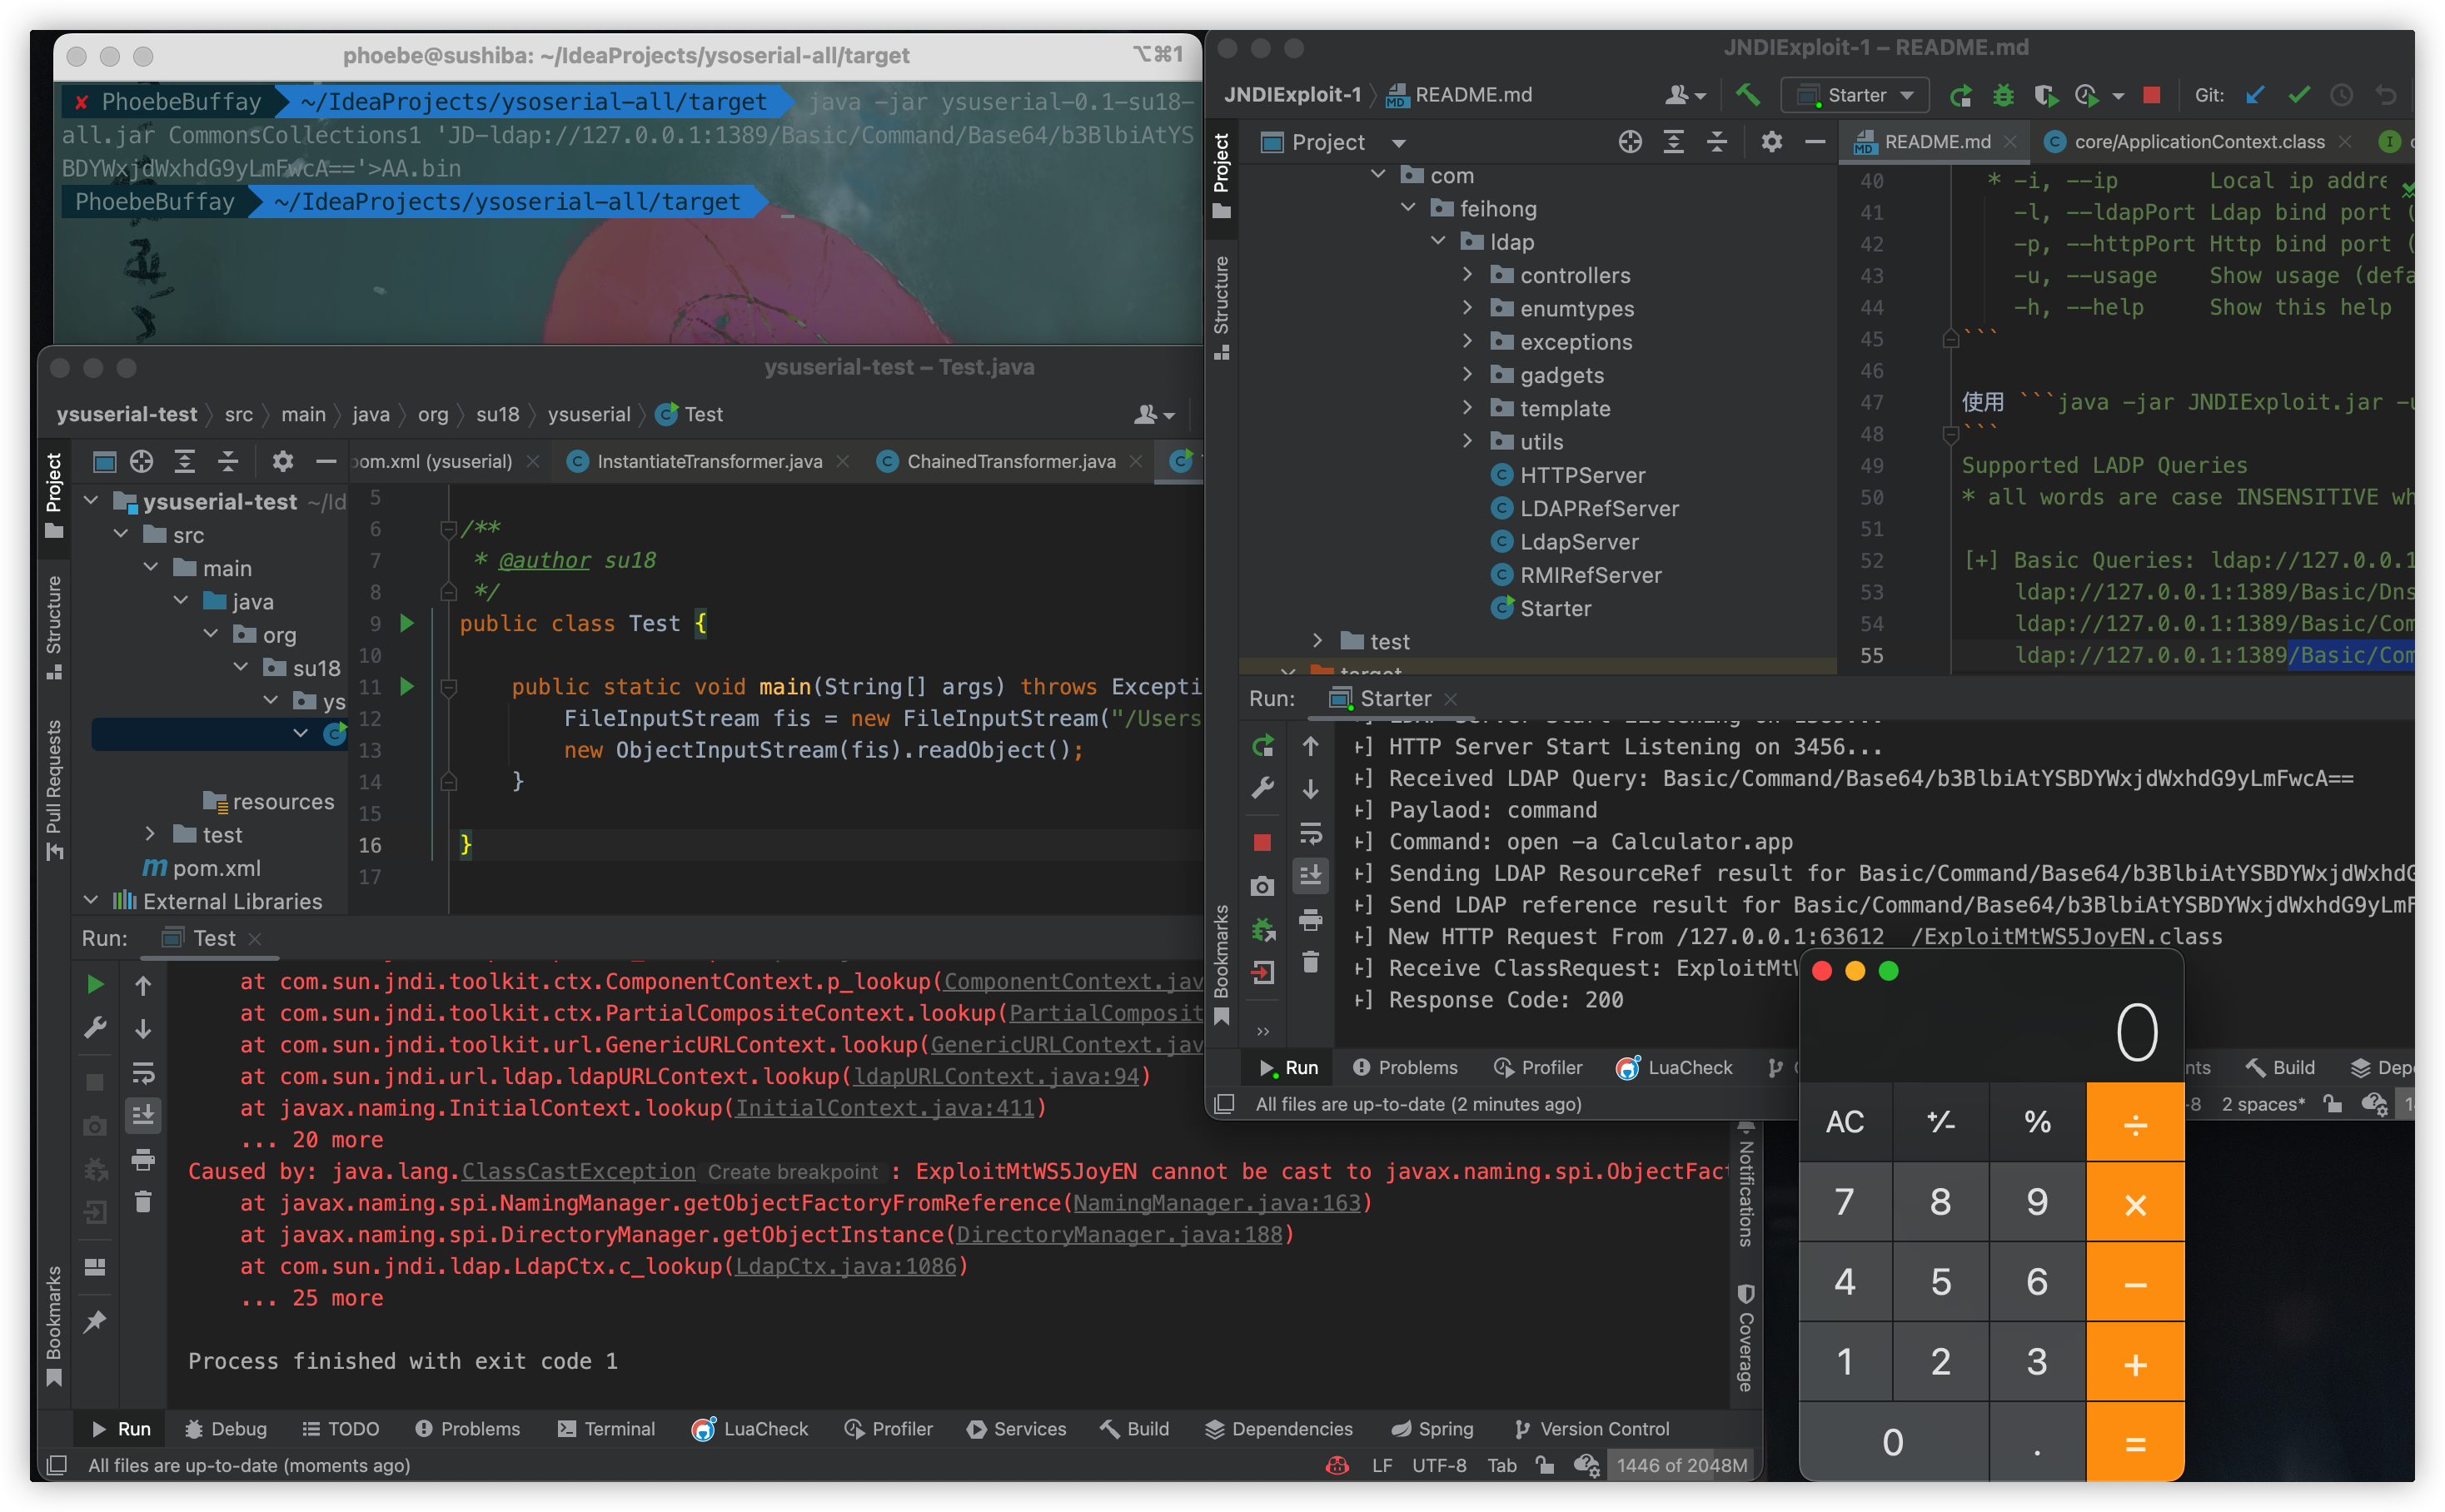Click the memory indicator 1446 of 2048M
Image resolution: width=2445 pixels, height=1512 pixels.
[1681, 1465]
